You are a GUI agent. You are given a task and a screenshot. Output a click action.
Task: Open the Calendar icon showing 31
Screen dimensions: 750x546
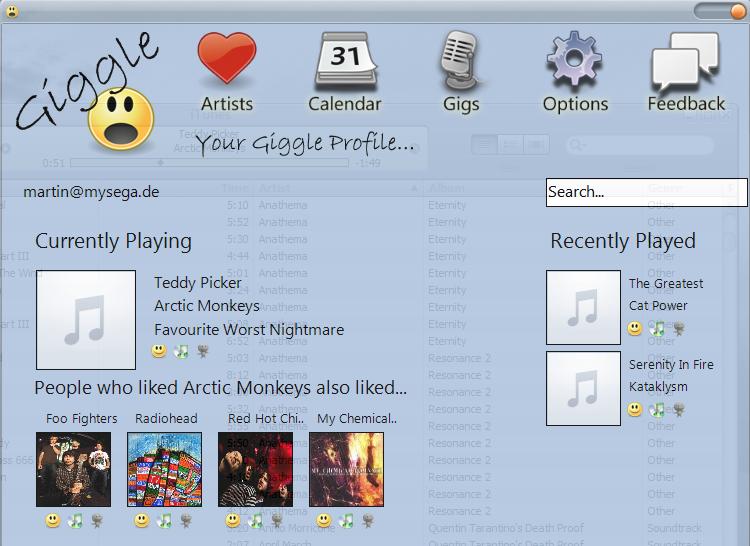pos(345,61)
